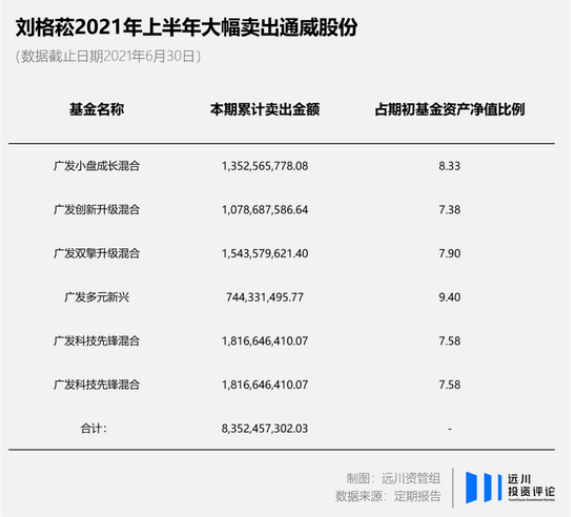Click the 合计 total row label

point(93,429)
